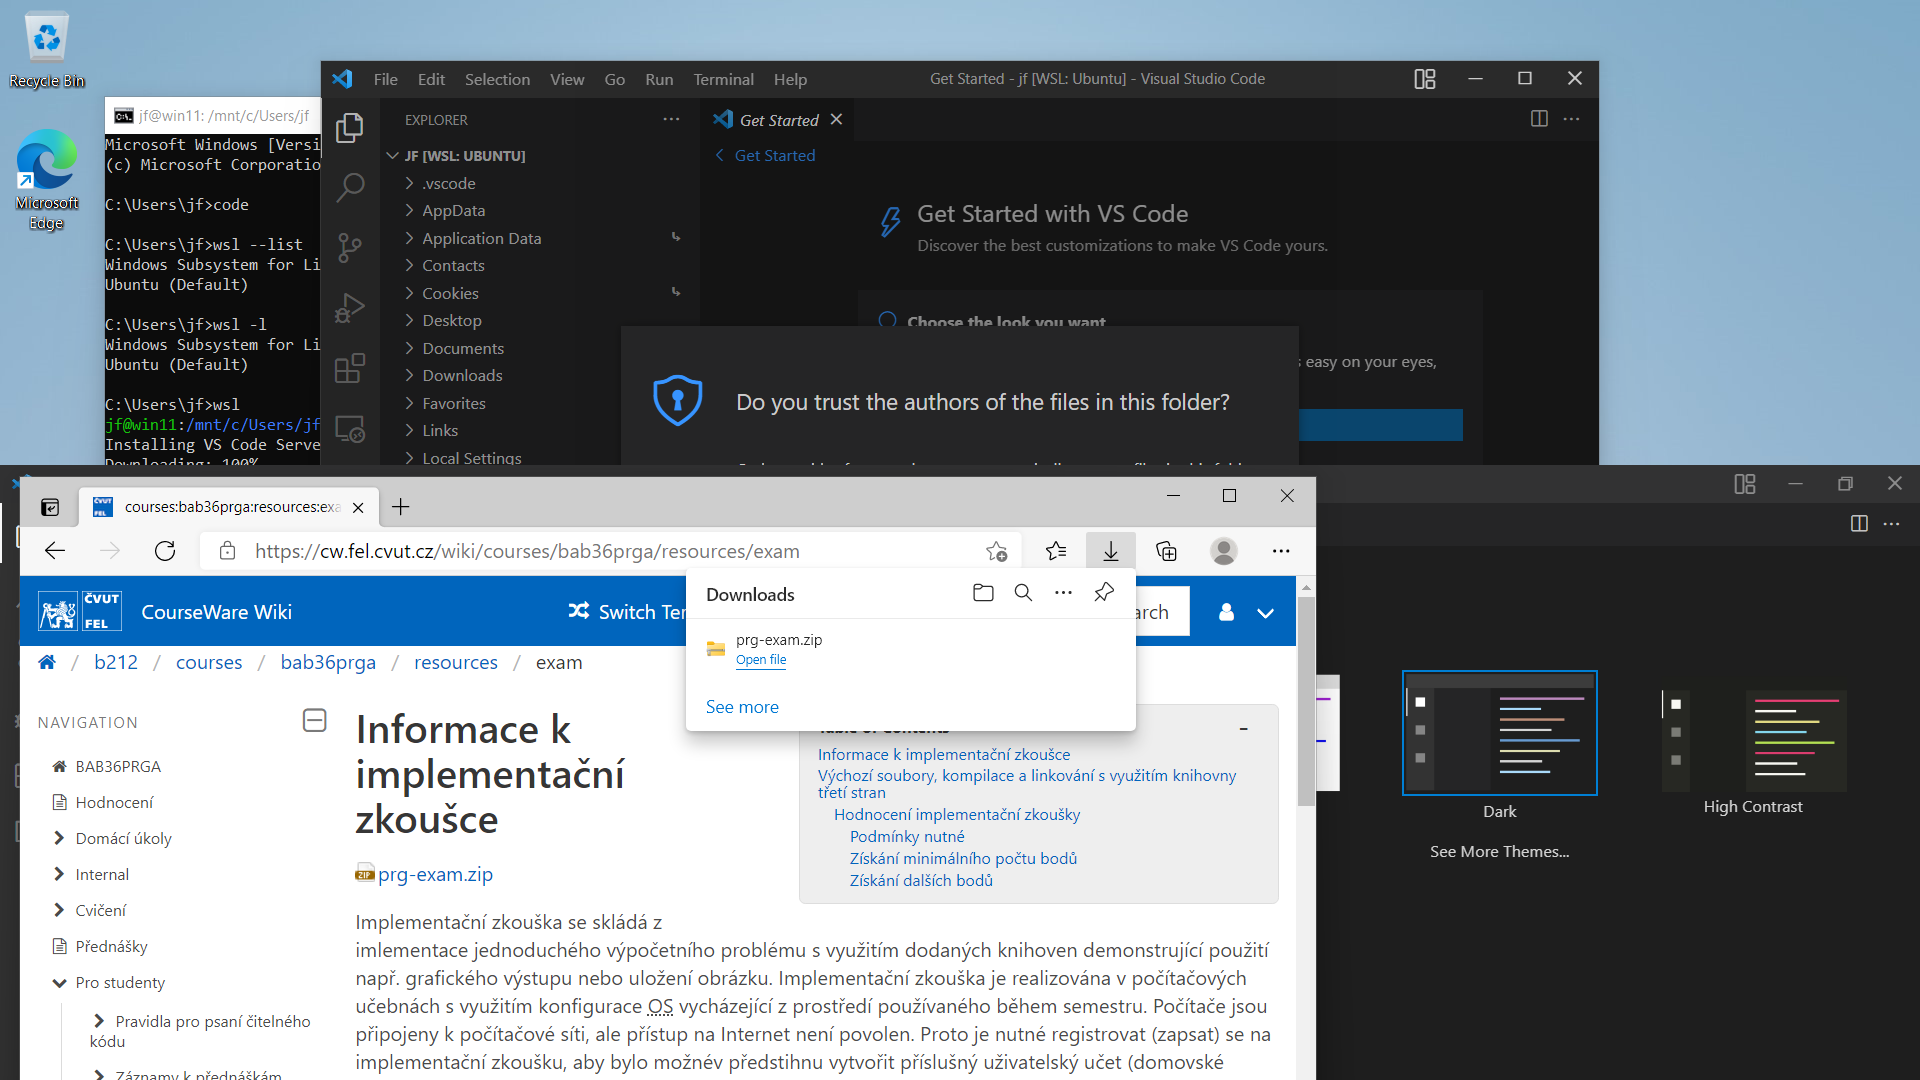This screenshot has height=1080, width=1920.
Task: Expand Domácí úkoly in navigation
Action: (59, 838)
